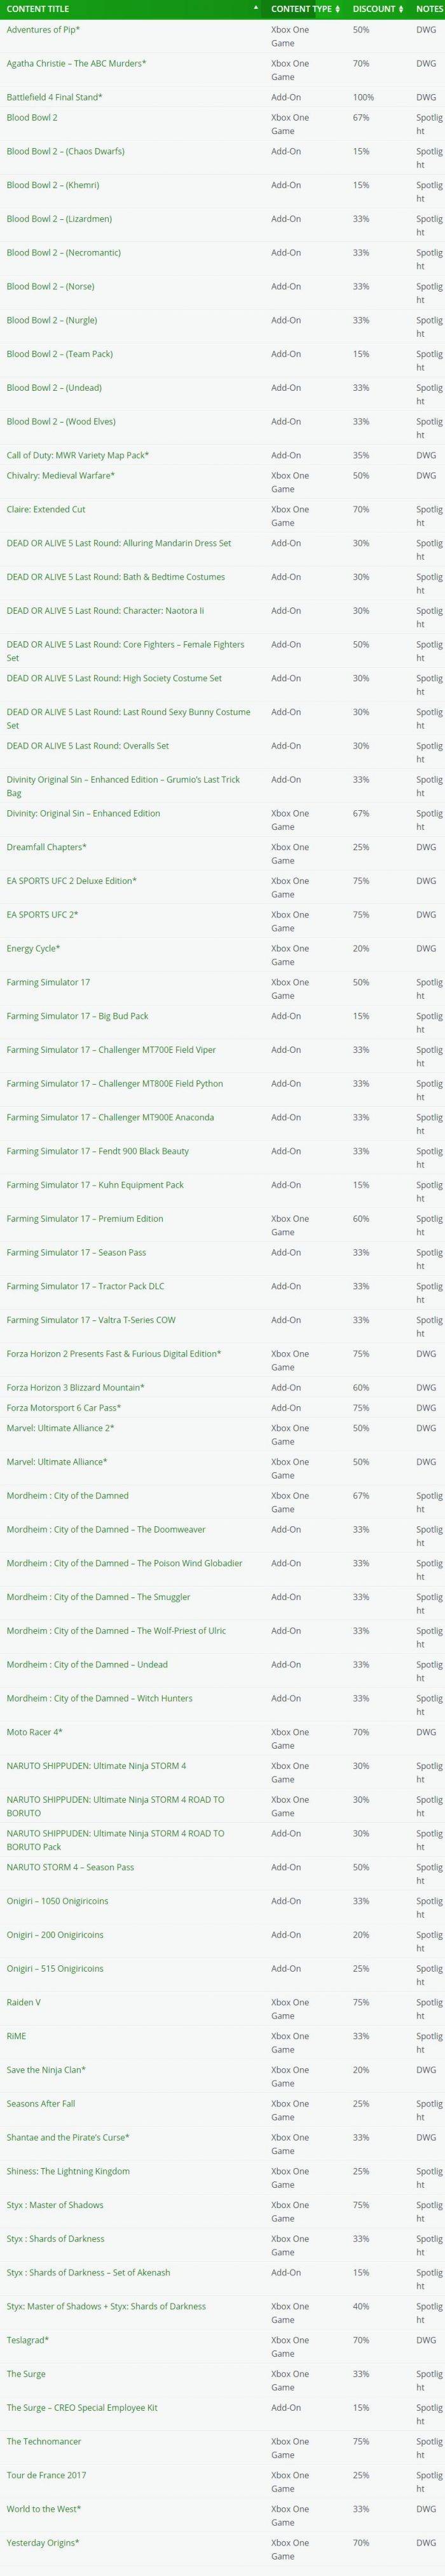Open Marvel: Ultimate Alliance 2* page
Image resolution: width=445 pixels, height=2576 pixels.
[60, 1426]
